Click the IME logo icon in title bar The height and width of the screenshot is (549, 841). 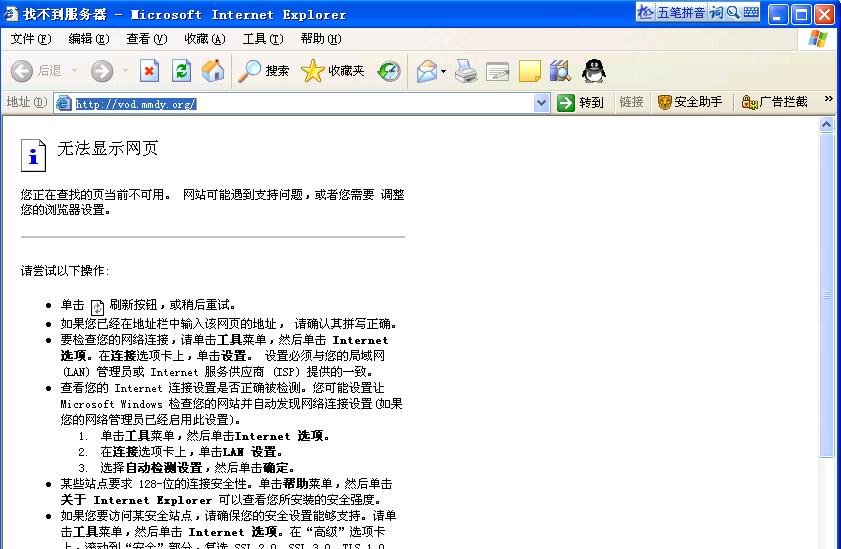click(x=645, y=12)
